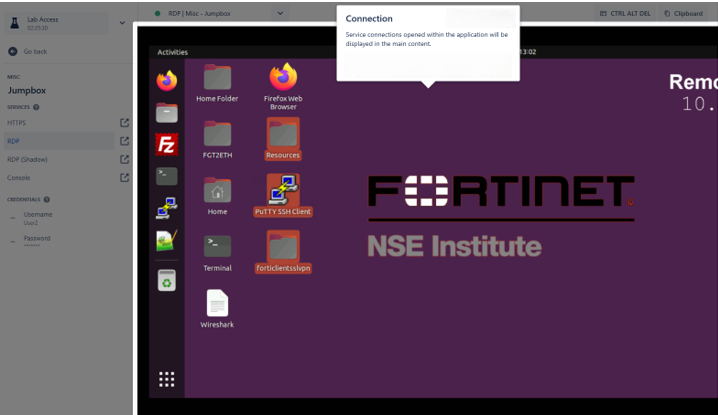Screen dimensions: 718x415
Task: Expand the Password credential row
Action: click(x=13, y=241)
